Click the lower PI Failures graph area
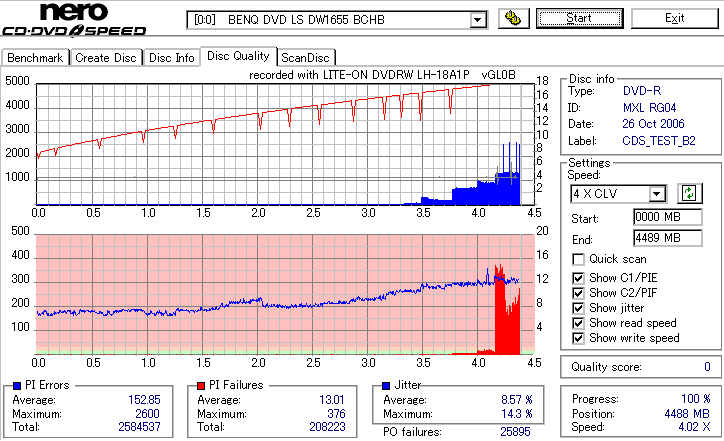This screenshot has height=441, width=724. (x=285, y=294)
